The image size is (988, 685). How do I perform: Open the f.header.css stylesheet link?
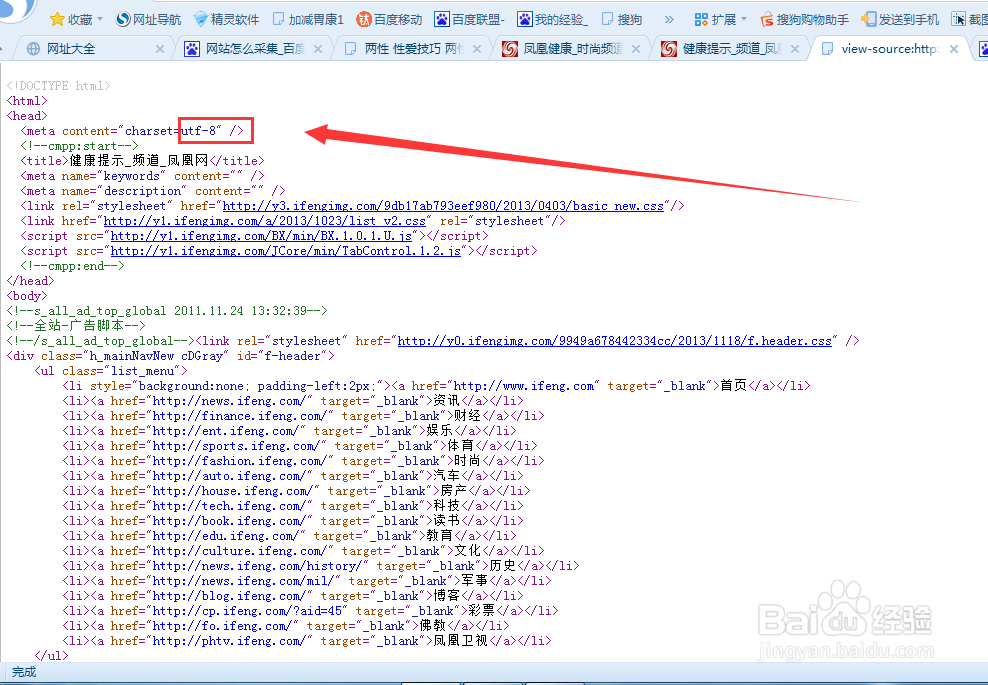[615, 341]
